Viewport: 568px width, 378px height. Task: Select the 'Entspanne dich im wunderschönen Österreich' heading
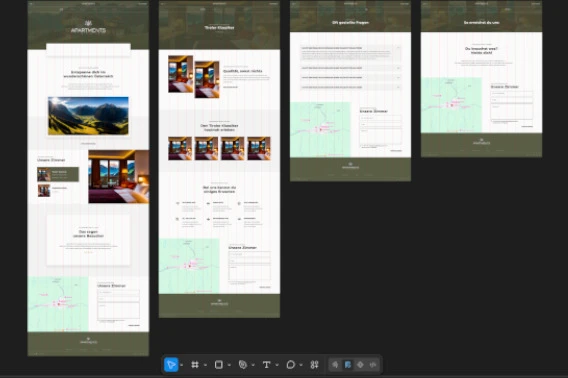(88, 74)
